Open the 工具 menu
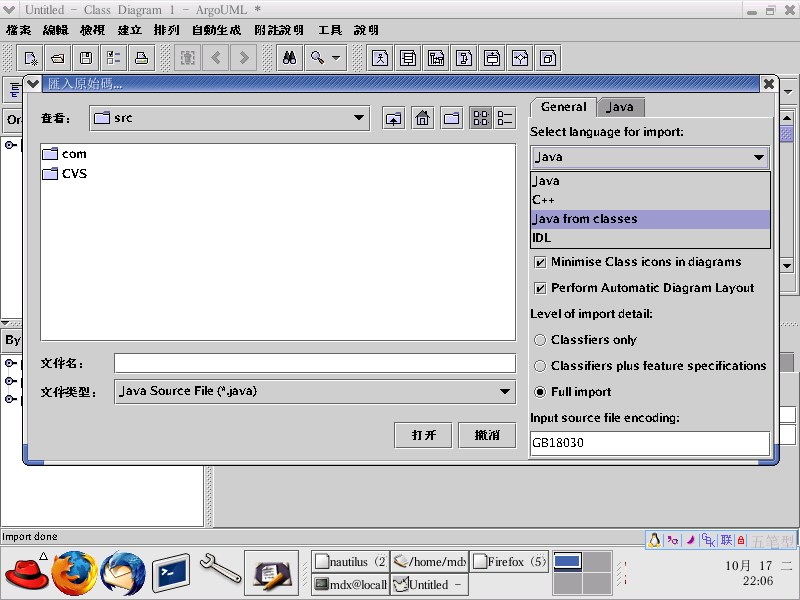This screenshot has height=600, width=800. click(x=330, y=30)
